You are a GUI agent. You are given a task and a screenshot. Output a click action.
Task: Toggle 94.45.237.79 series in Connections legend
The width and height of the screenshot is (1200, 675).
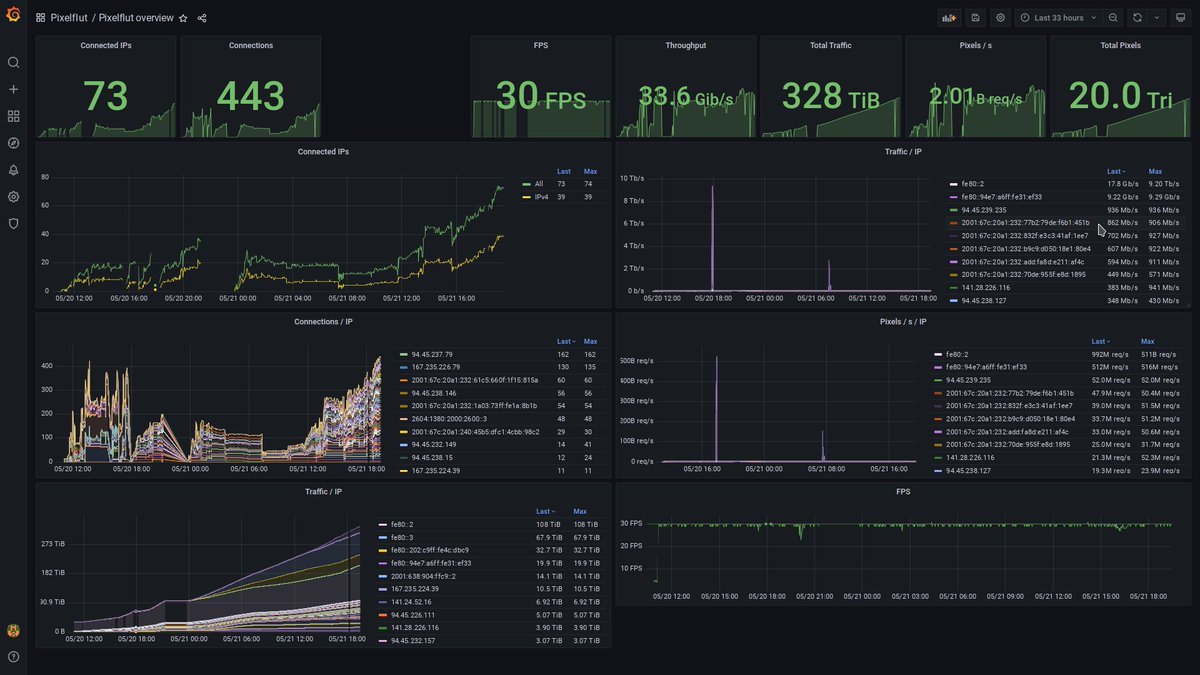(x=432, y=354)
